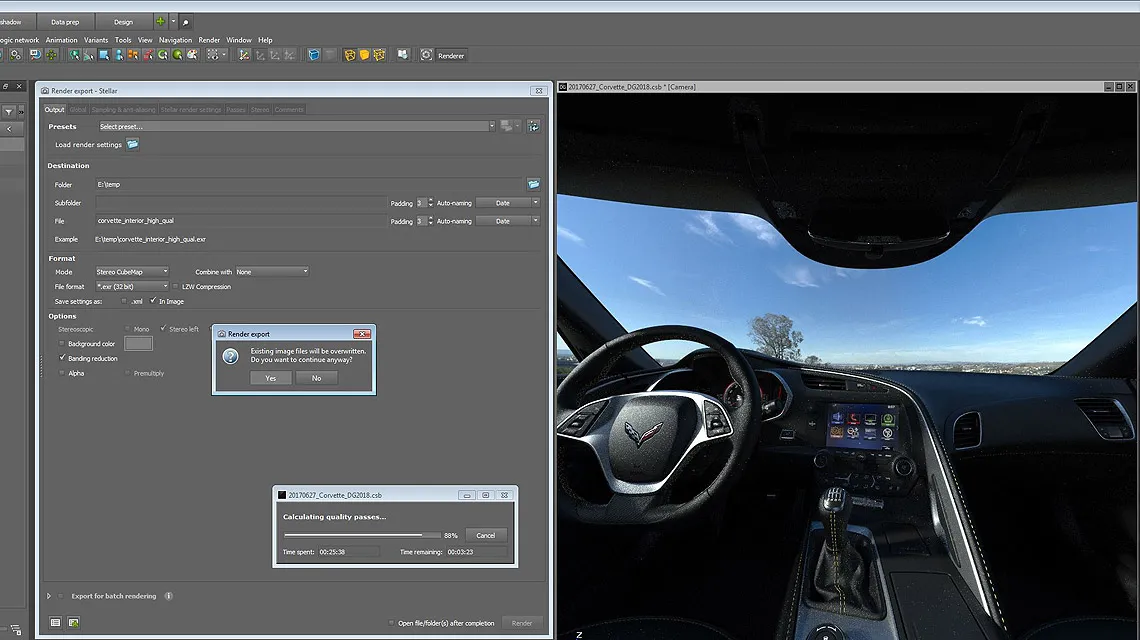Enable the LZW Compression checkbox
The width and height of the screenshot is (1140, 640).
176,287
